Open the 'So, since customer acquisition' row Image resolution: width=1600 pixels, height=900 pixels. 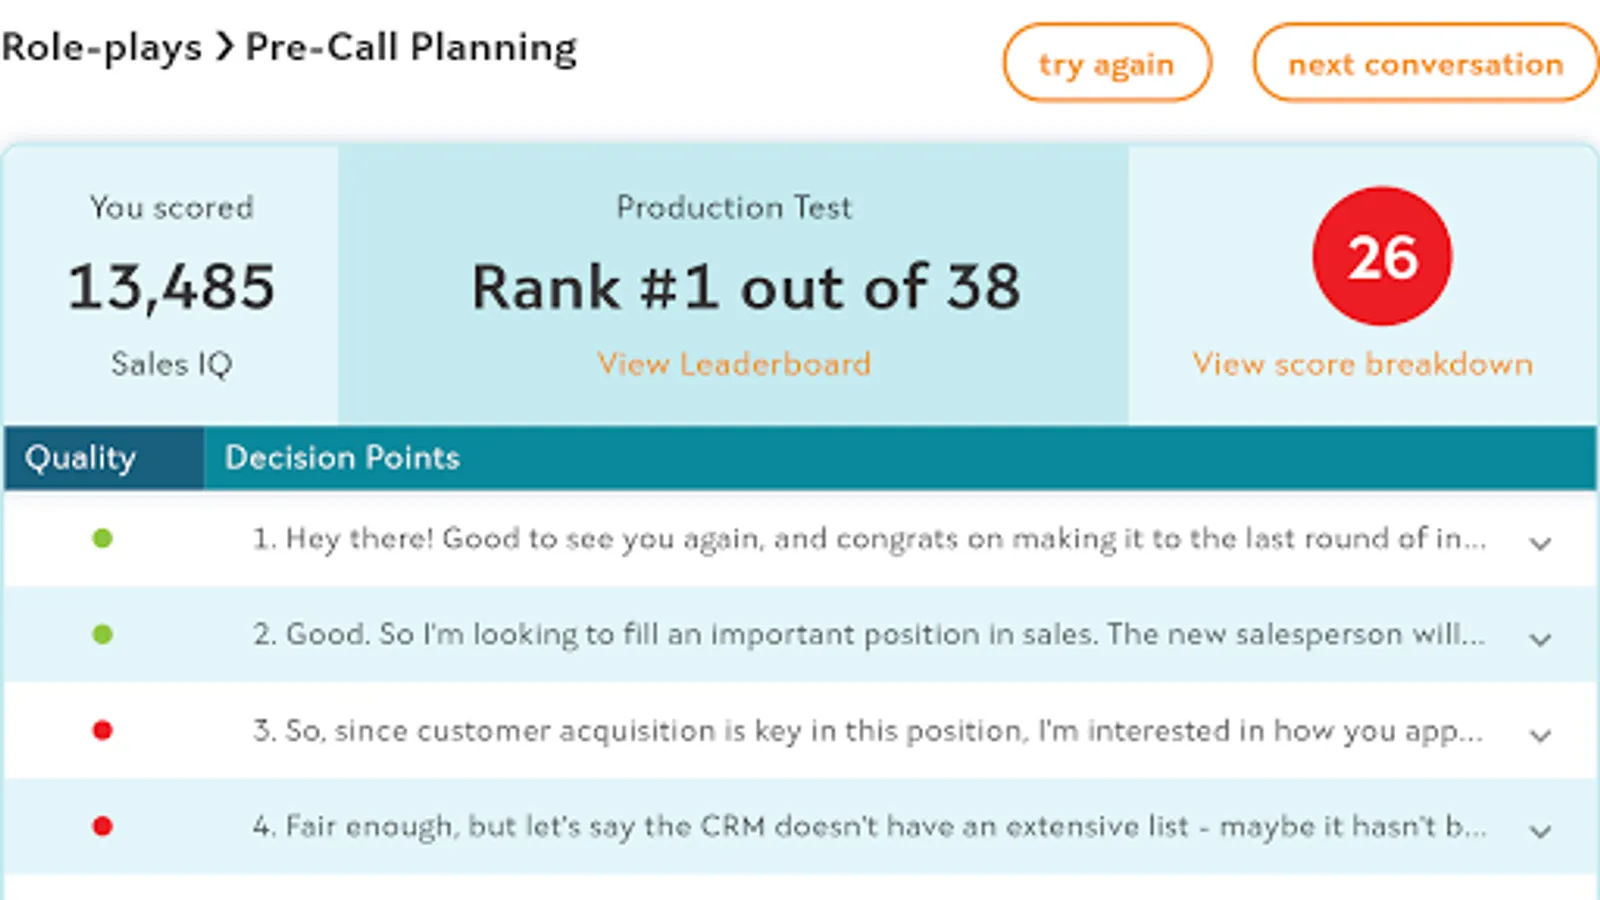tap(868, 731)
